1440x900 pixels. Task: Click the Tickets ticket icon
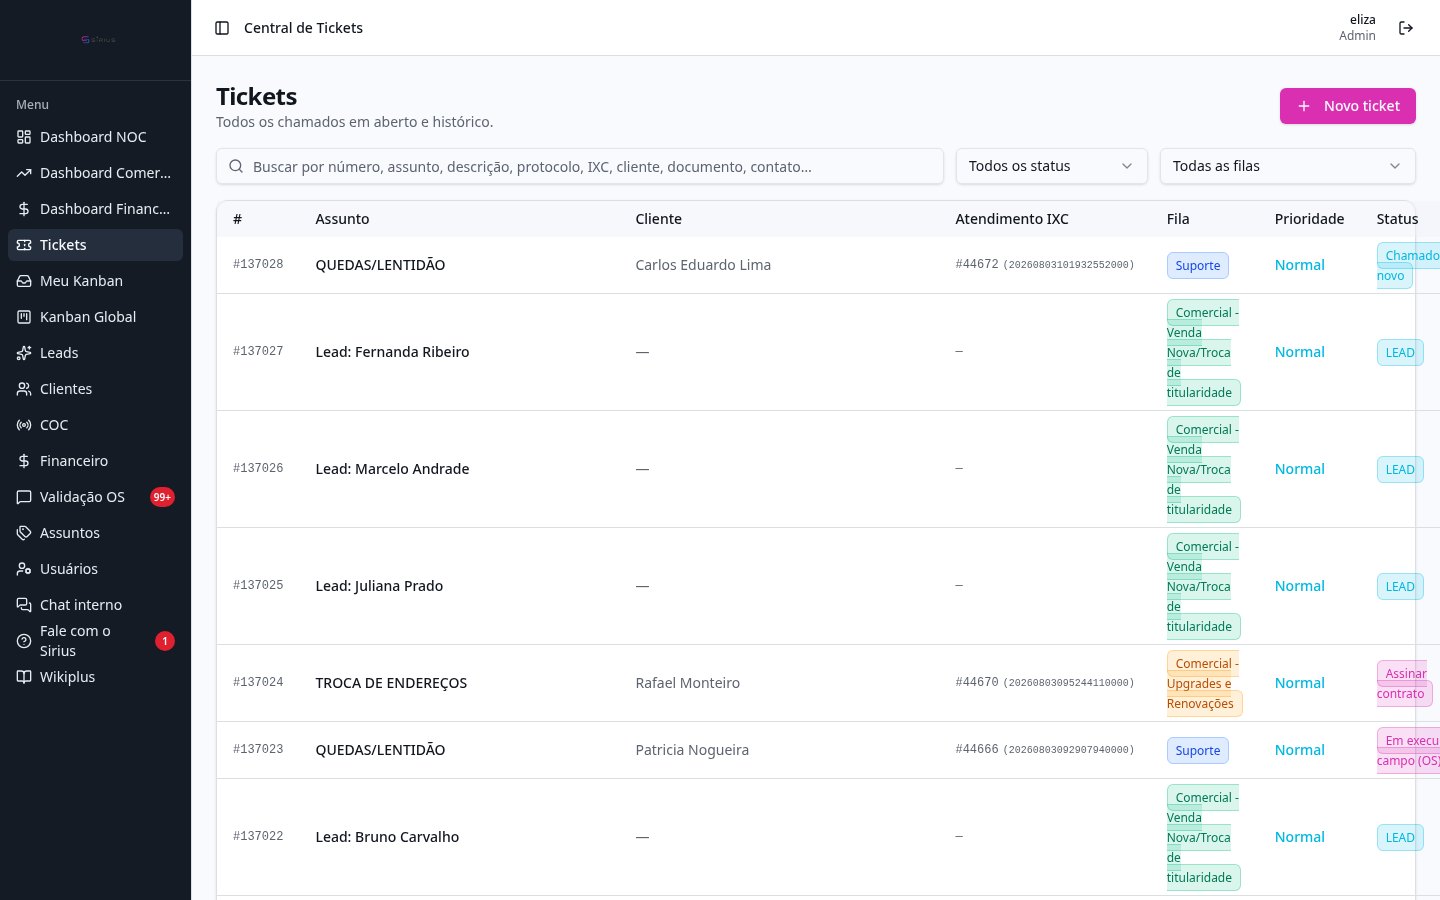[24, 245]
